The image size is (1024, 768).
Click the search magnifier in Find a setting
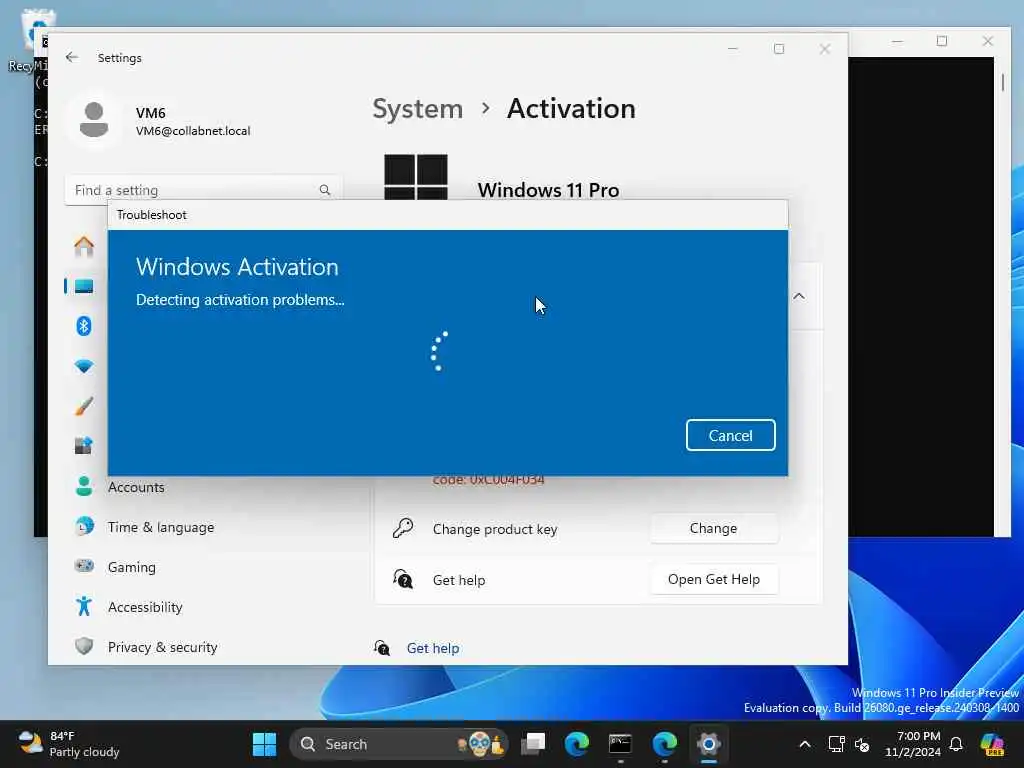point(325,190)
